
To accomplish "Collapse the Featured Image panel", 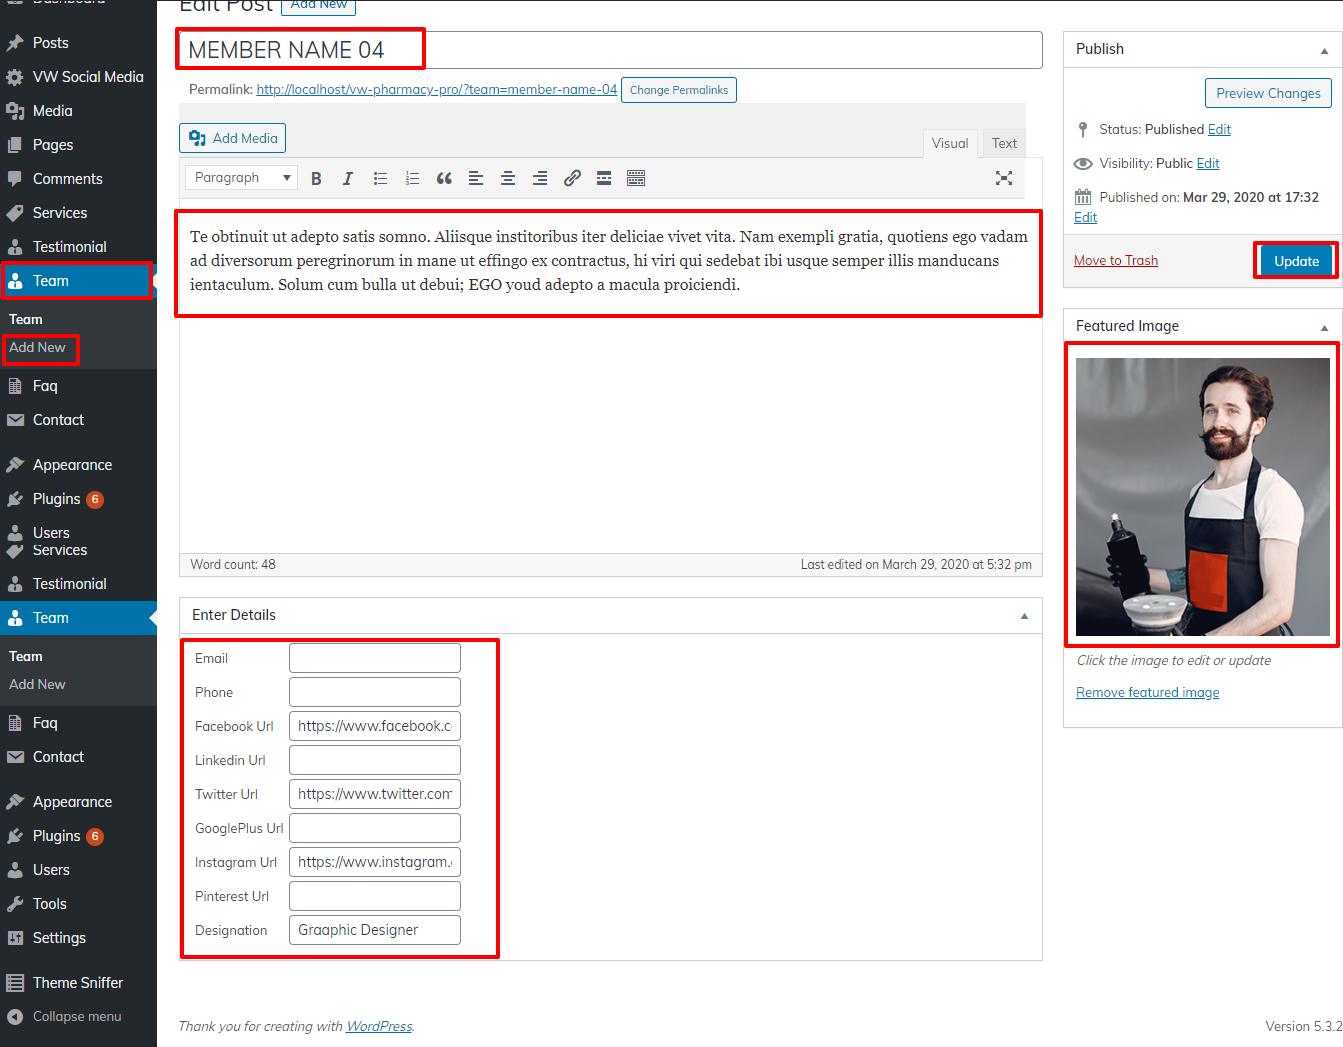I will 1324,327.
